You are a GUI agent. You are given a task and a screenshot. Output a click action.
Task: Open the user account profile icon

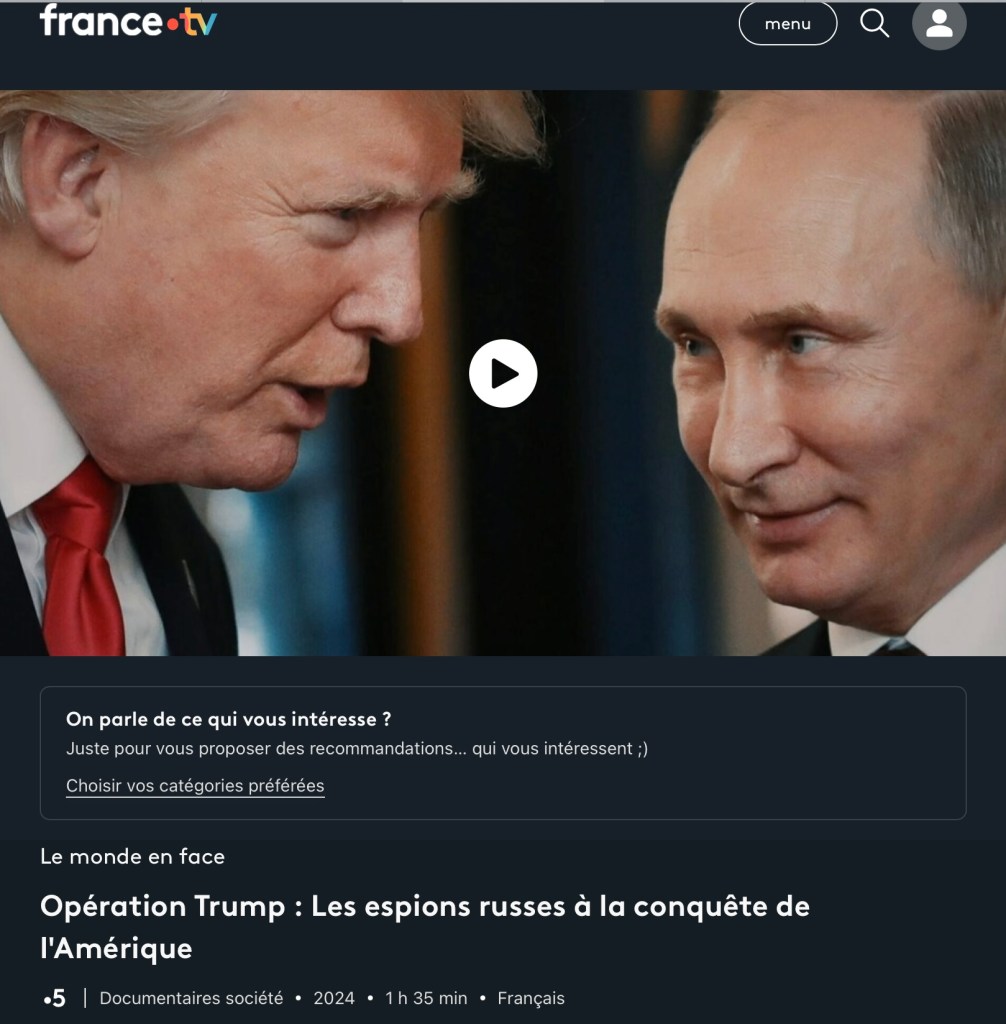939,24
